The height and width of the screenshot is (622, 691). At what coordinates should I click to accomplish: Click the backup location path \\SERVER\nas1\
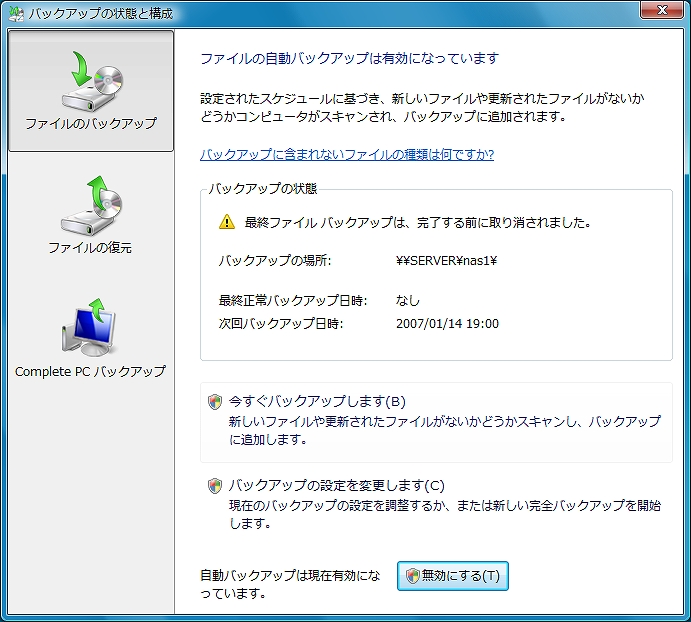coord(447,261)
